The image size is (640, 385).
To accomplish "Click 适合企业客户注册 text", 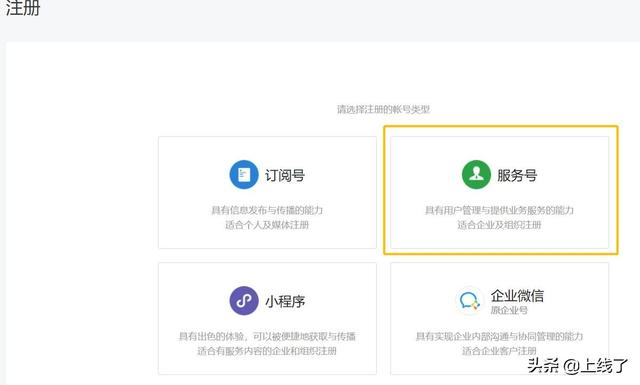I will (x=499, y=351).
